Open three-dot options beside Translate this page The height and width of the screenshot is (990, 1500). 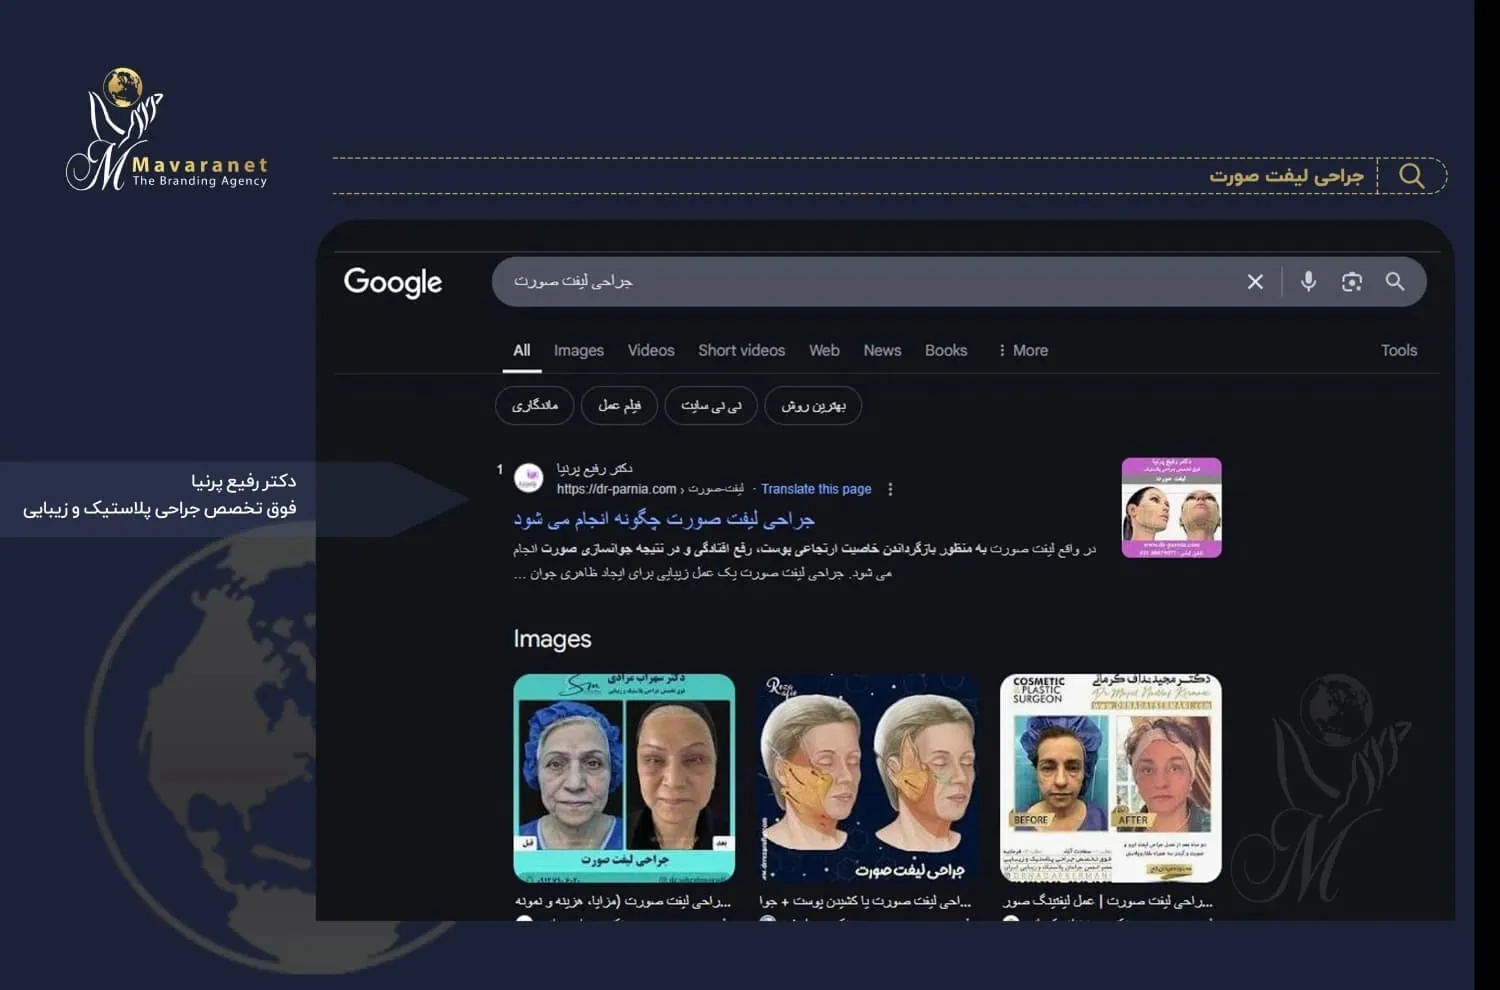890,489
